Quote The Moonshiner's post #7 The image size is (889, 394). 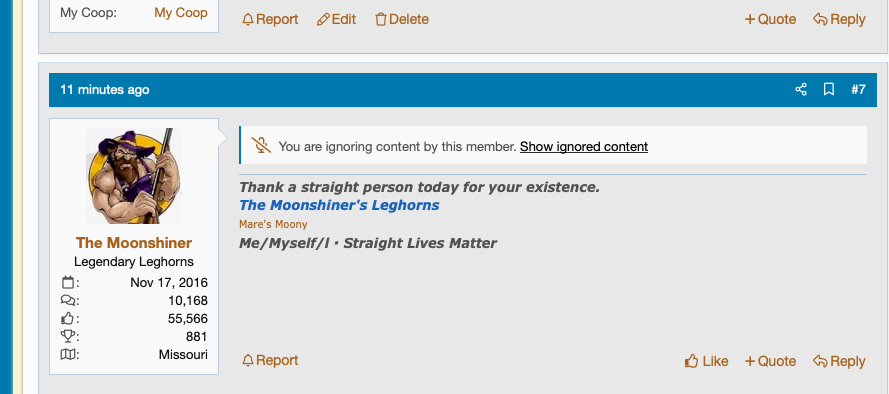coord(770,361)
